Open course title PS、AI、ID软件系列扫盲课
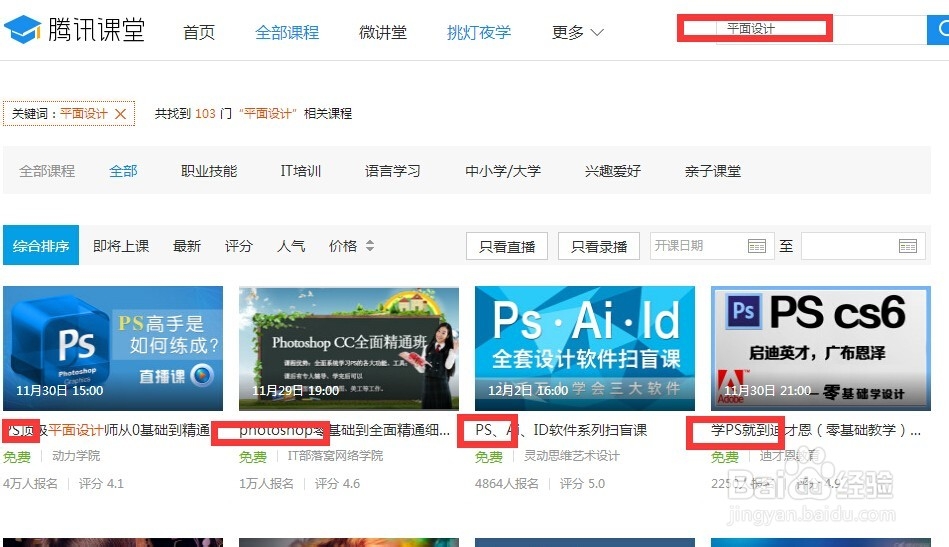Screen dimensions: 949x547 pos(561,430)
